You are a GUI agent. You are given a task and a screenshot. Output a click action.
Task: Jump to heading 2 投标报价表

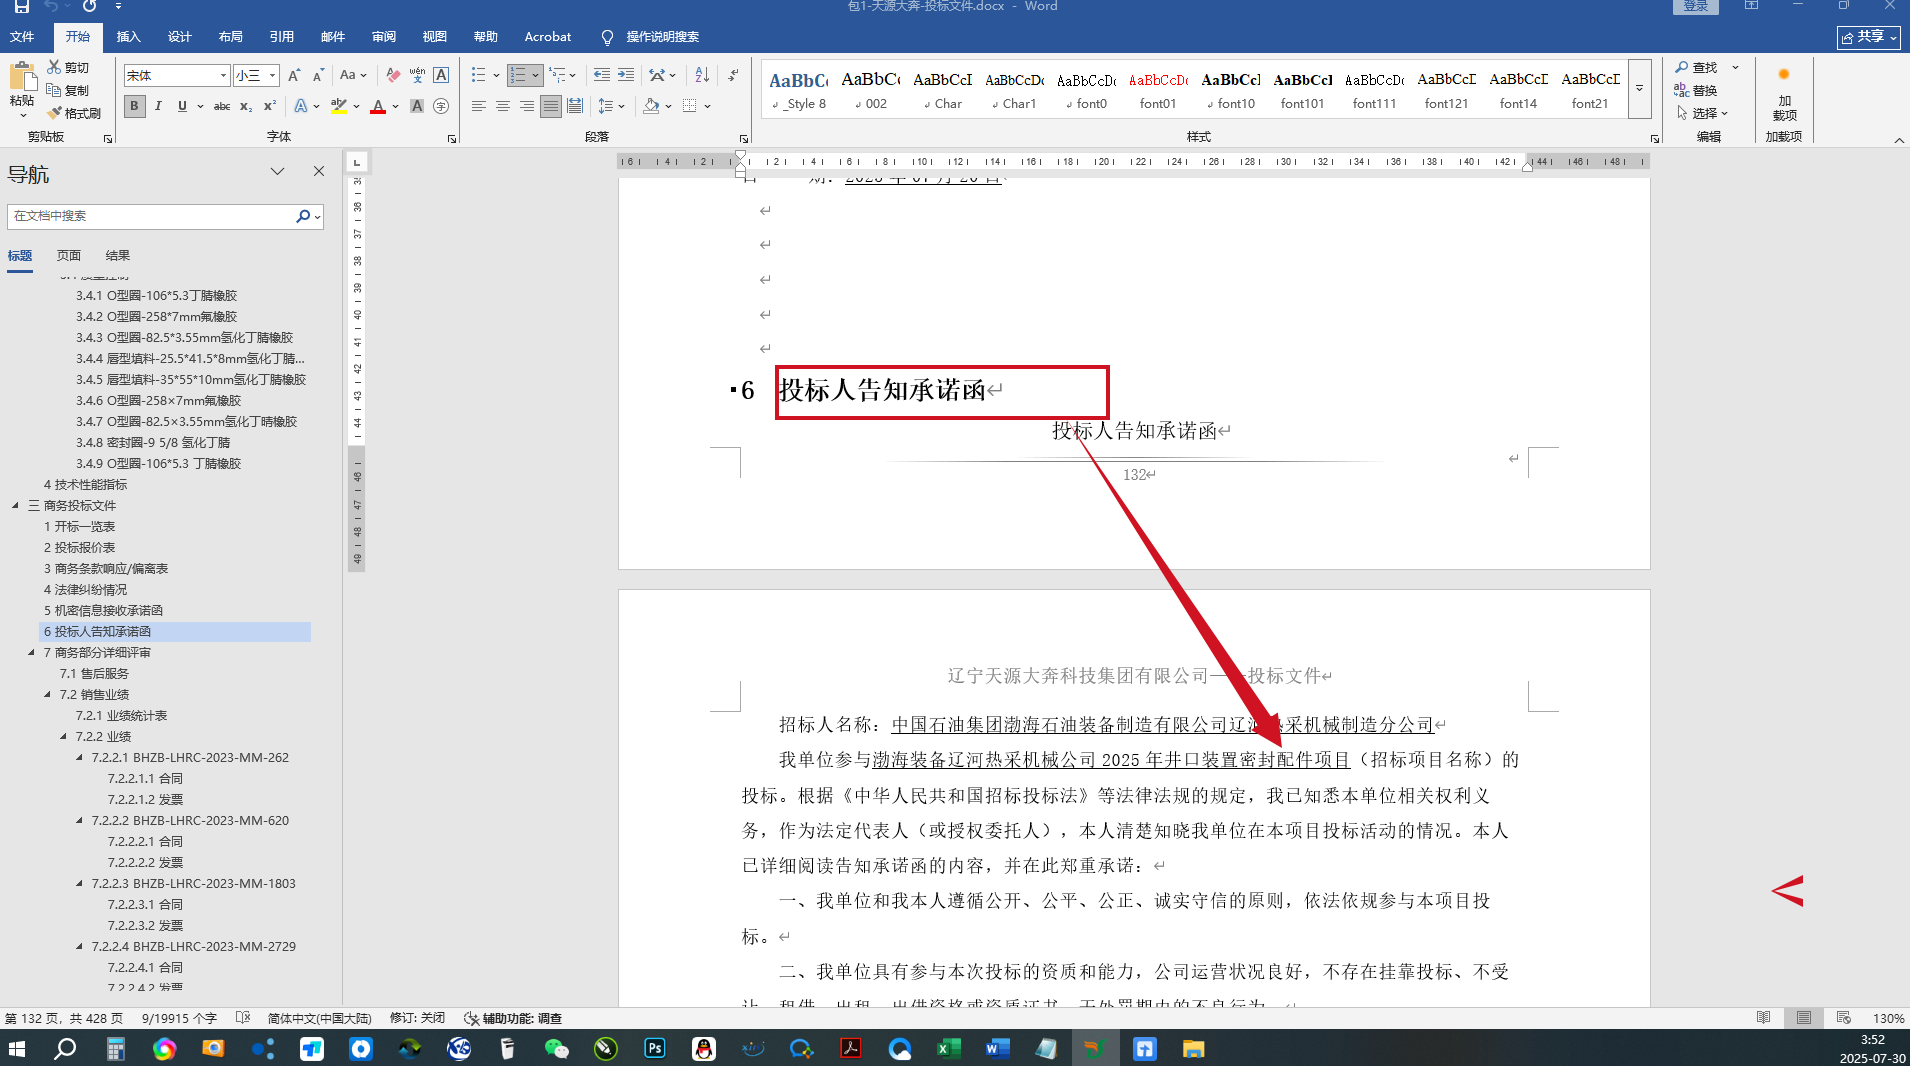click(x=79, y=548)
